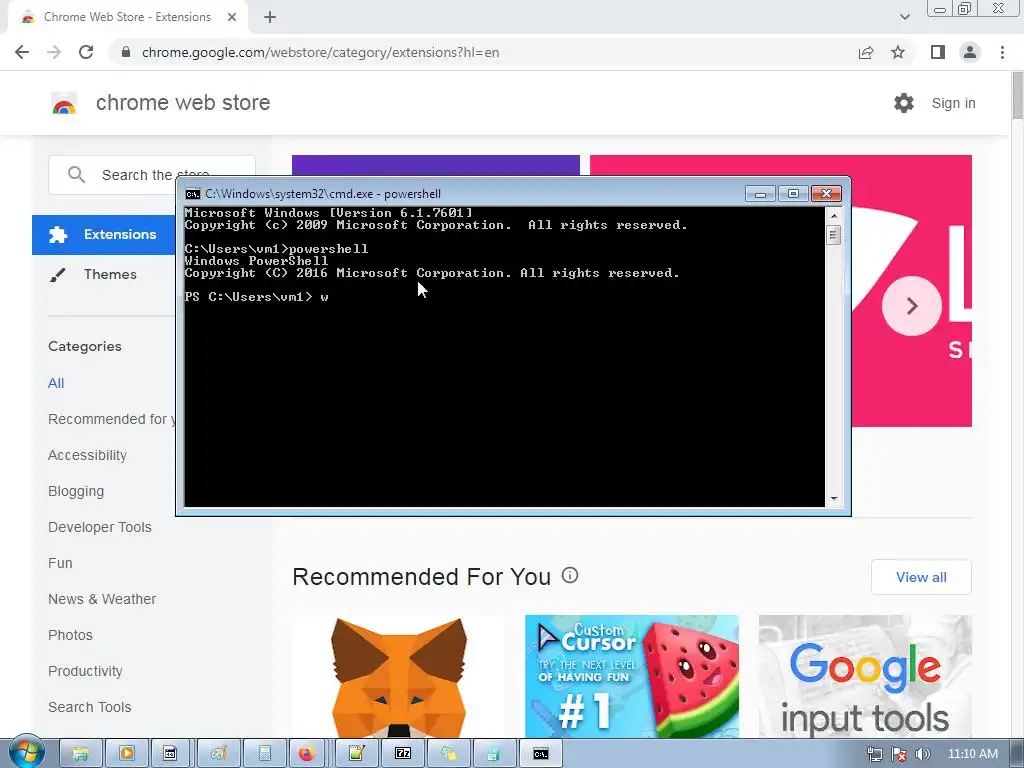The image size is (1024, 768).
Task: Click the Chrome Web Store rainbow logo
Action: click(64, 103)
